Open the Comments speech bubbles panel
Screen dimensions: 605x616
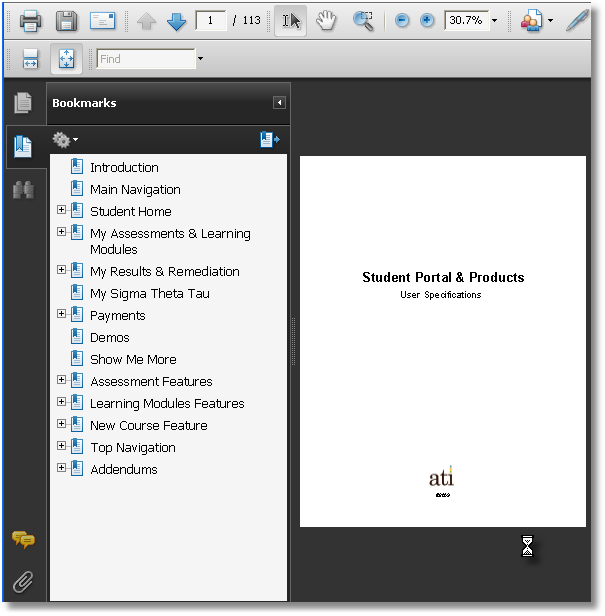click(23, 540)
